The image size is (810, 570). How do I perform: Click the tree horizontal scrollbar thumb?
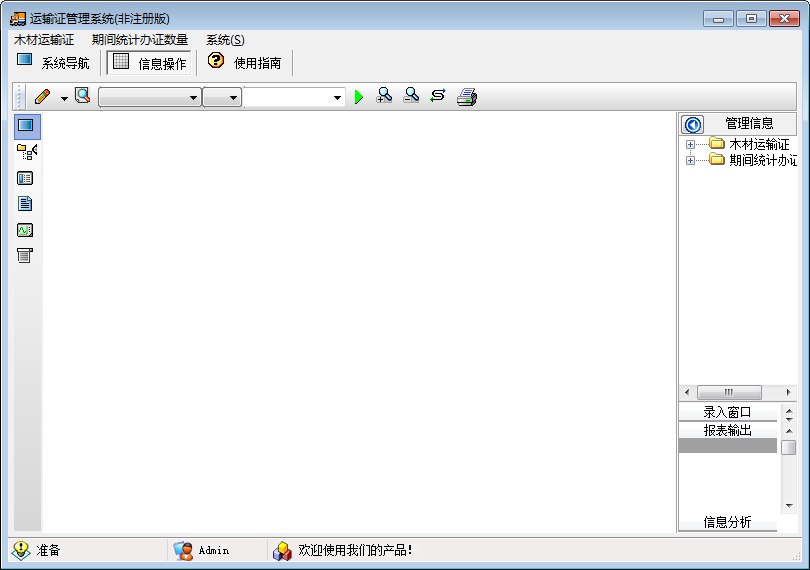[x=729, y=392]
